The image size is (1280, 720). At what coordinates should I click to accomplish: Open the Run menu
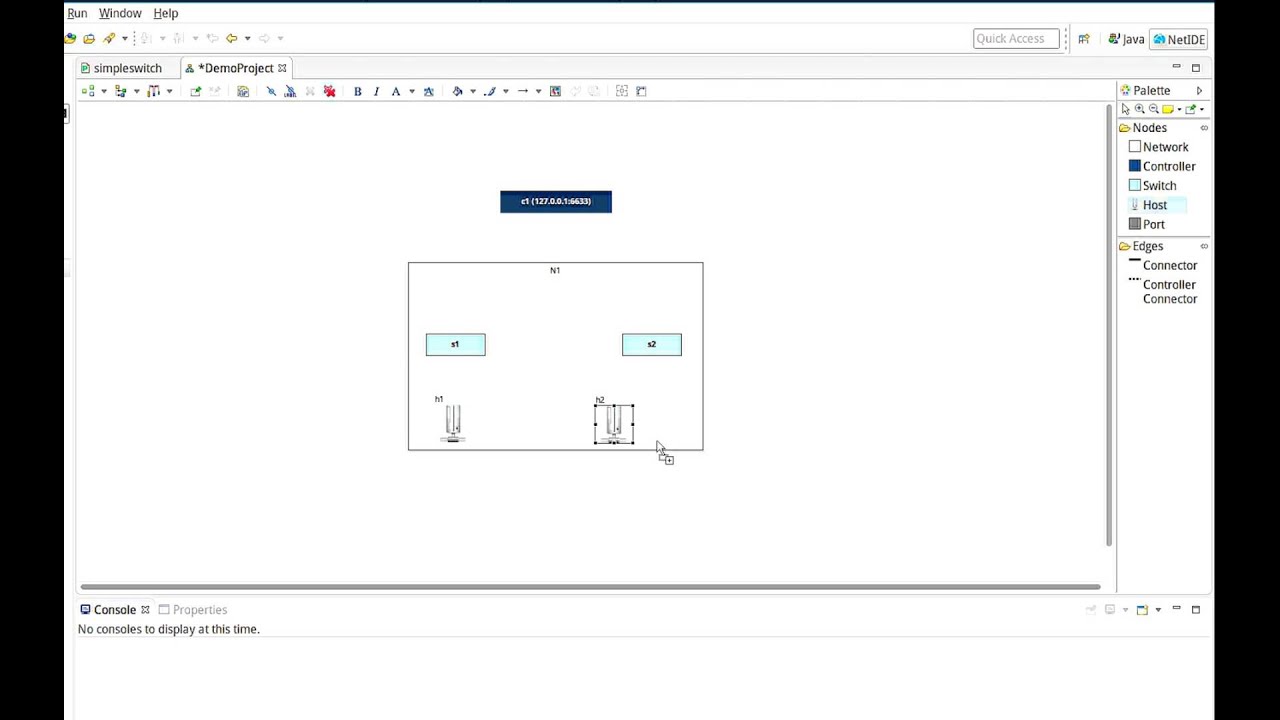[x=77, y=13]
